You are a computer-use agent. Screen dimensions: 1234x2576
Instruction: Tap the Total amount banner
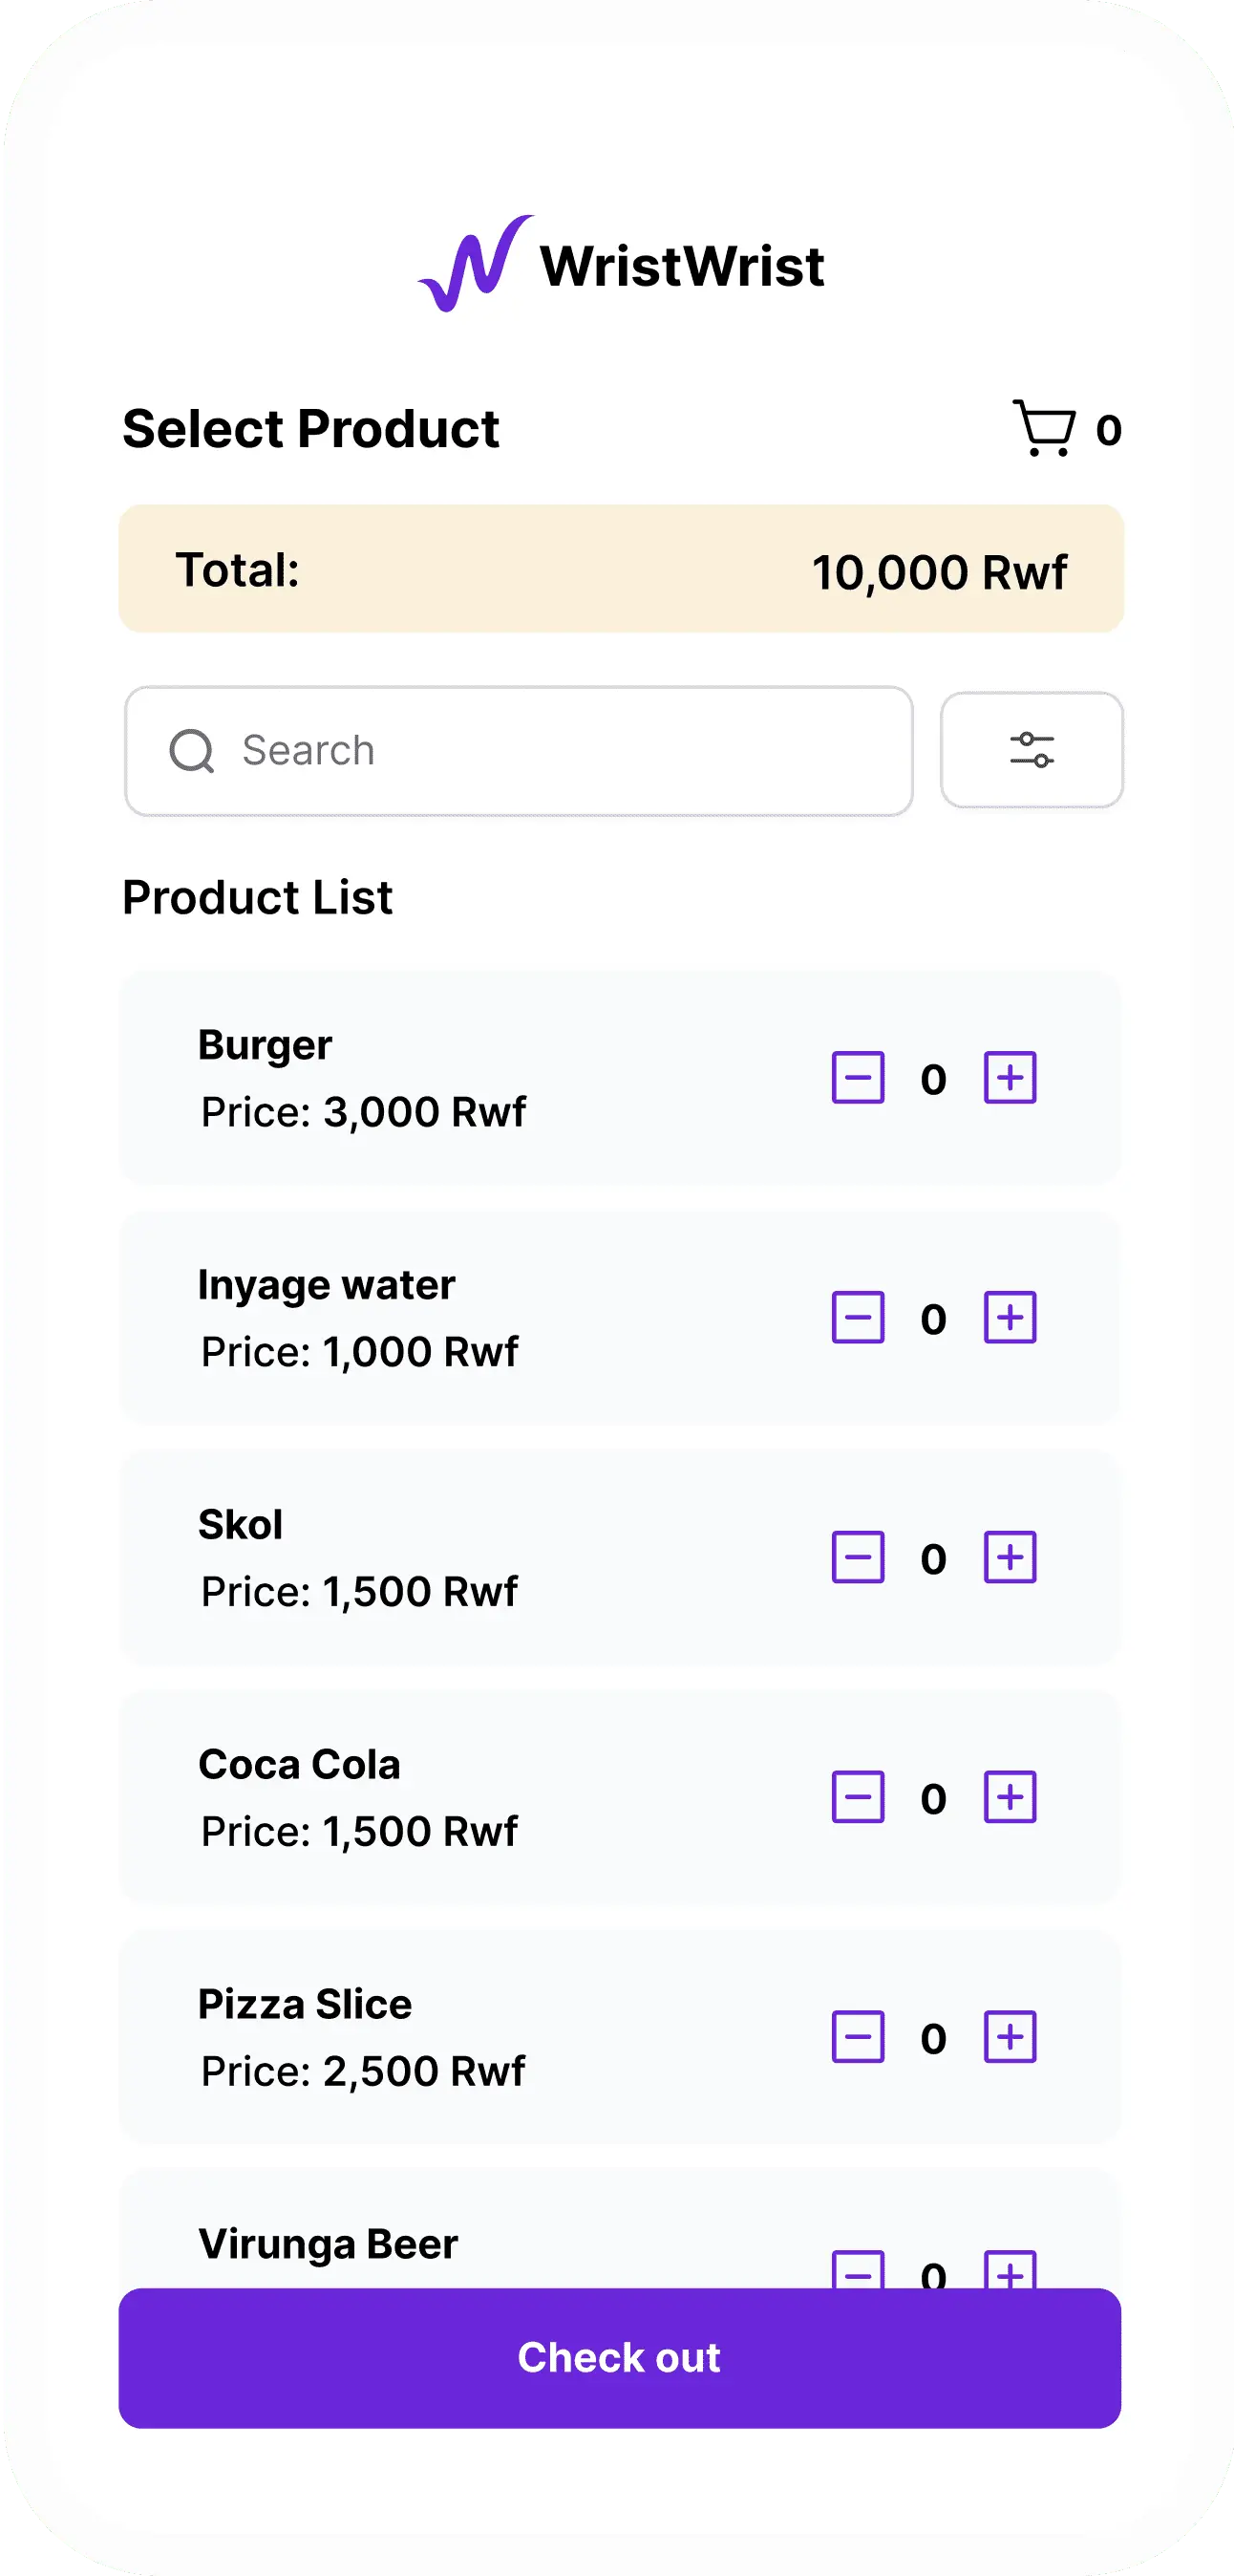pyautogui.click(x=620, y=569)
